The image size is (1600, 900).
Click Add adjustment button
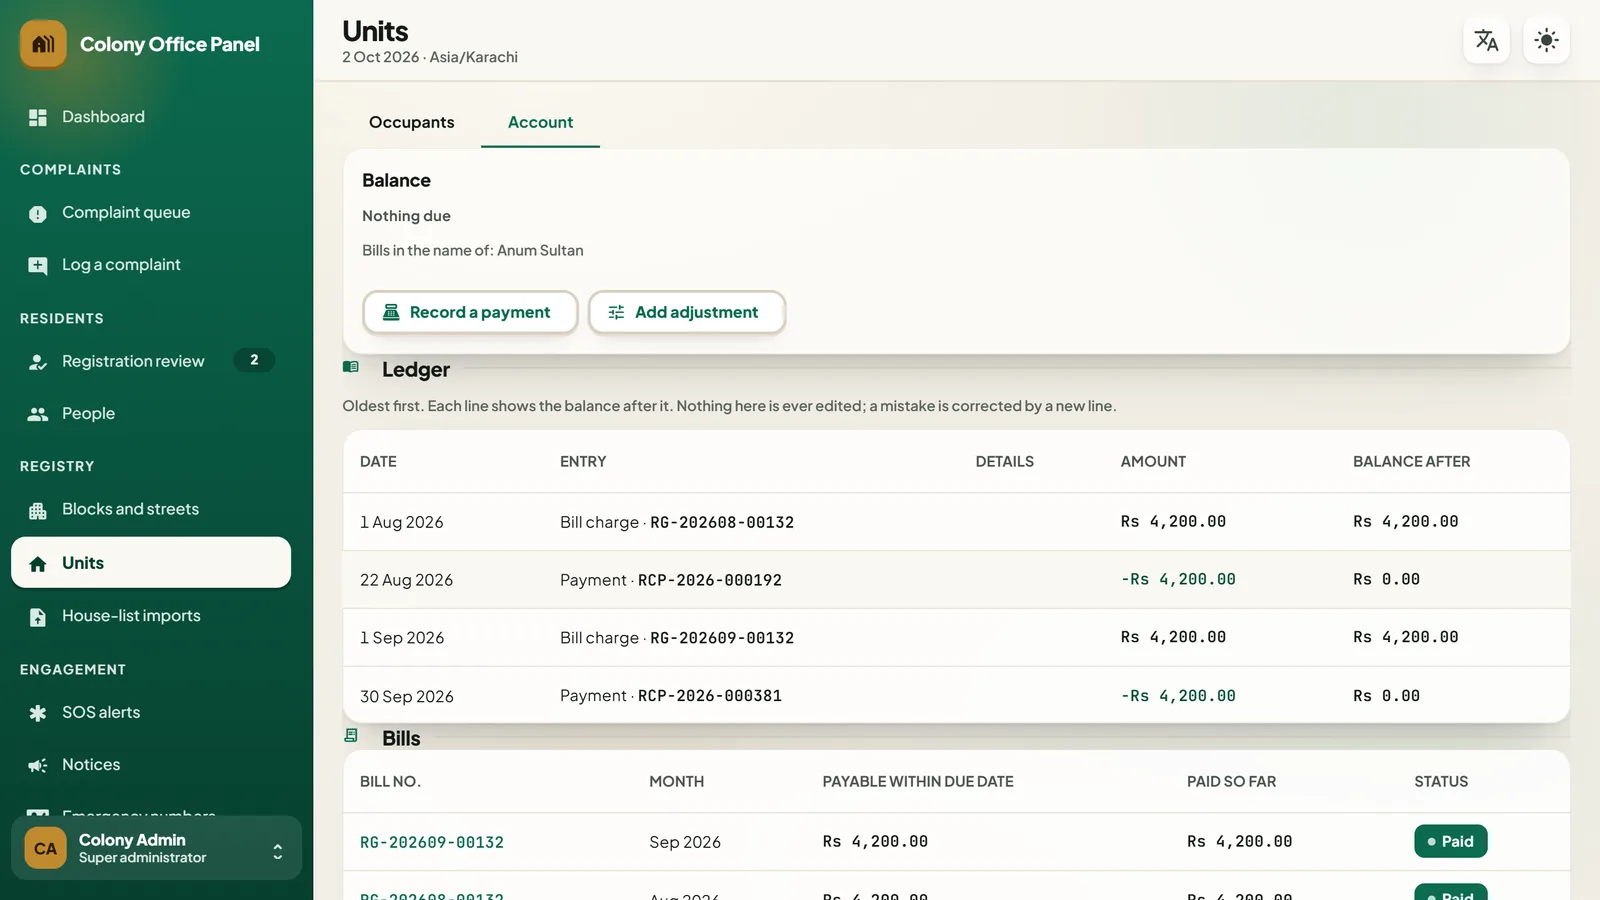tap(687, 312)
